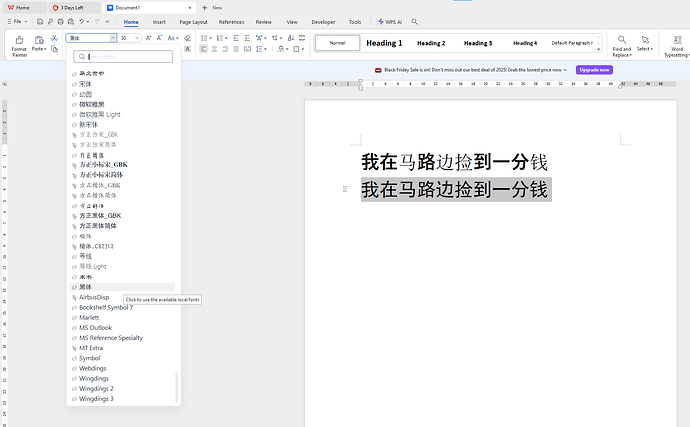Click the Clear Formatting eraser icon
The height and width of the screenshot is (427, 690).
coord(187,38)
